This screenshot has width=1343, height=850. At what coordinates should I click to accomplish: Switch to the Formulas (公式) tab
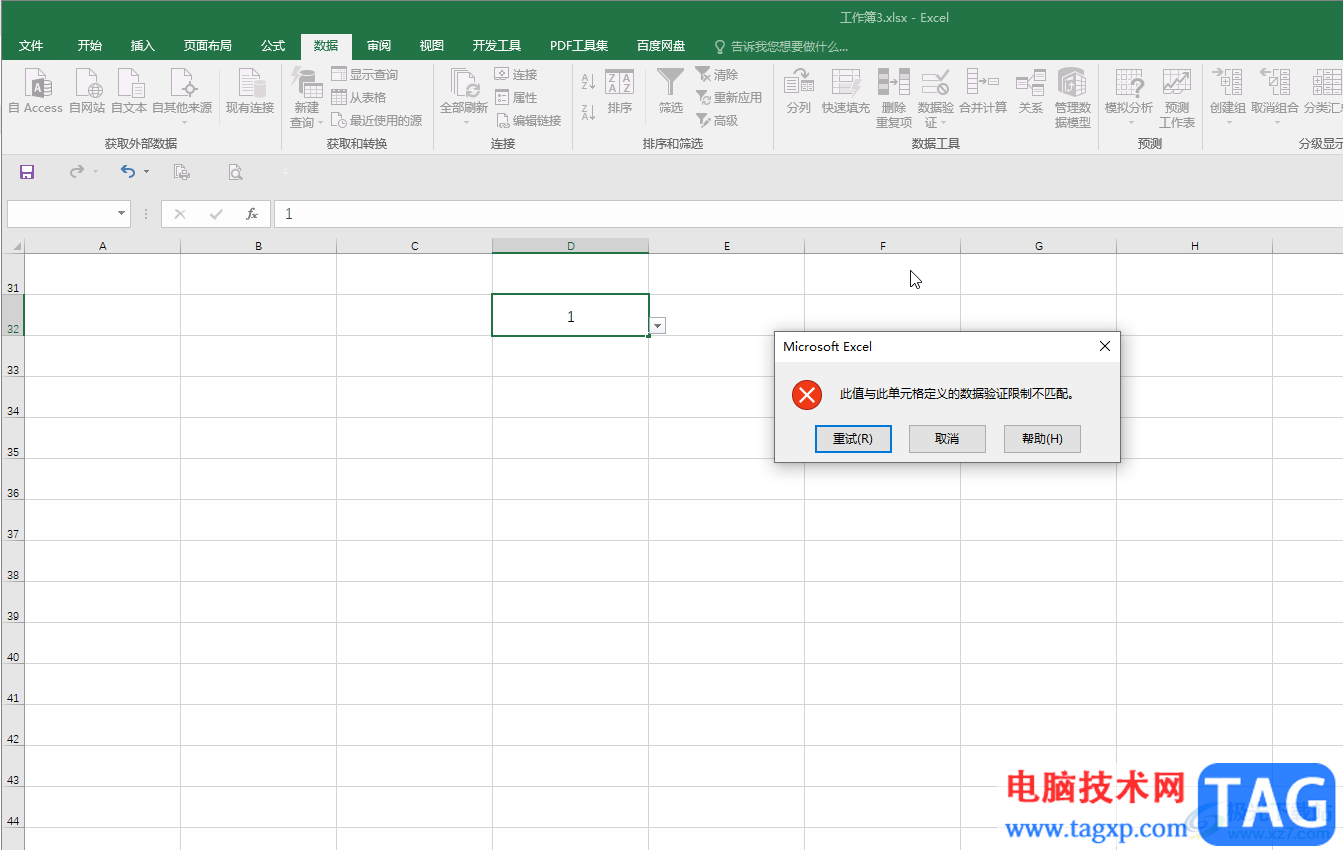pos(273,46)
